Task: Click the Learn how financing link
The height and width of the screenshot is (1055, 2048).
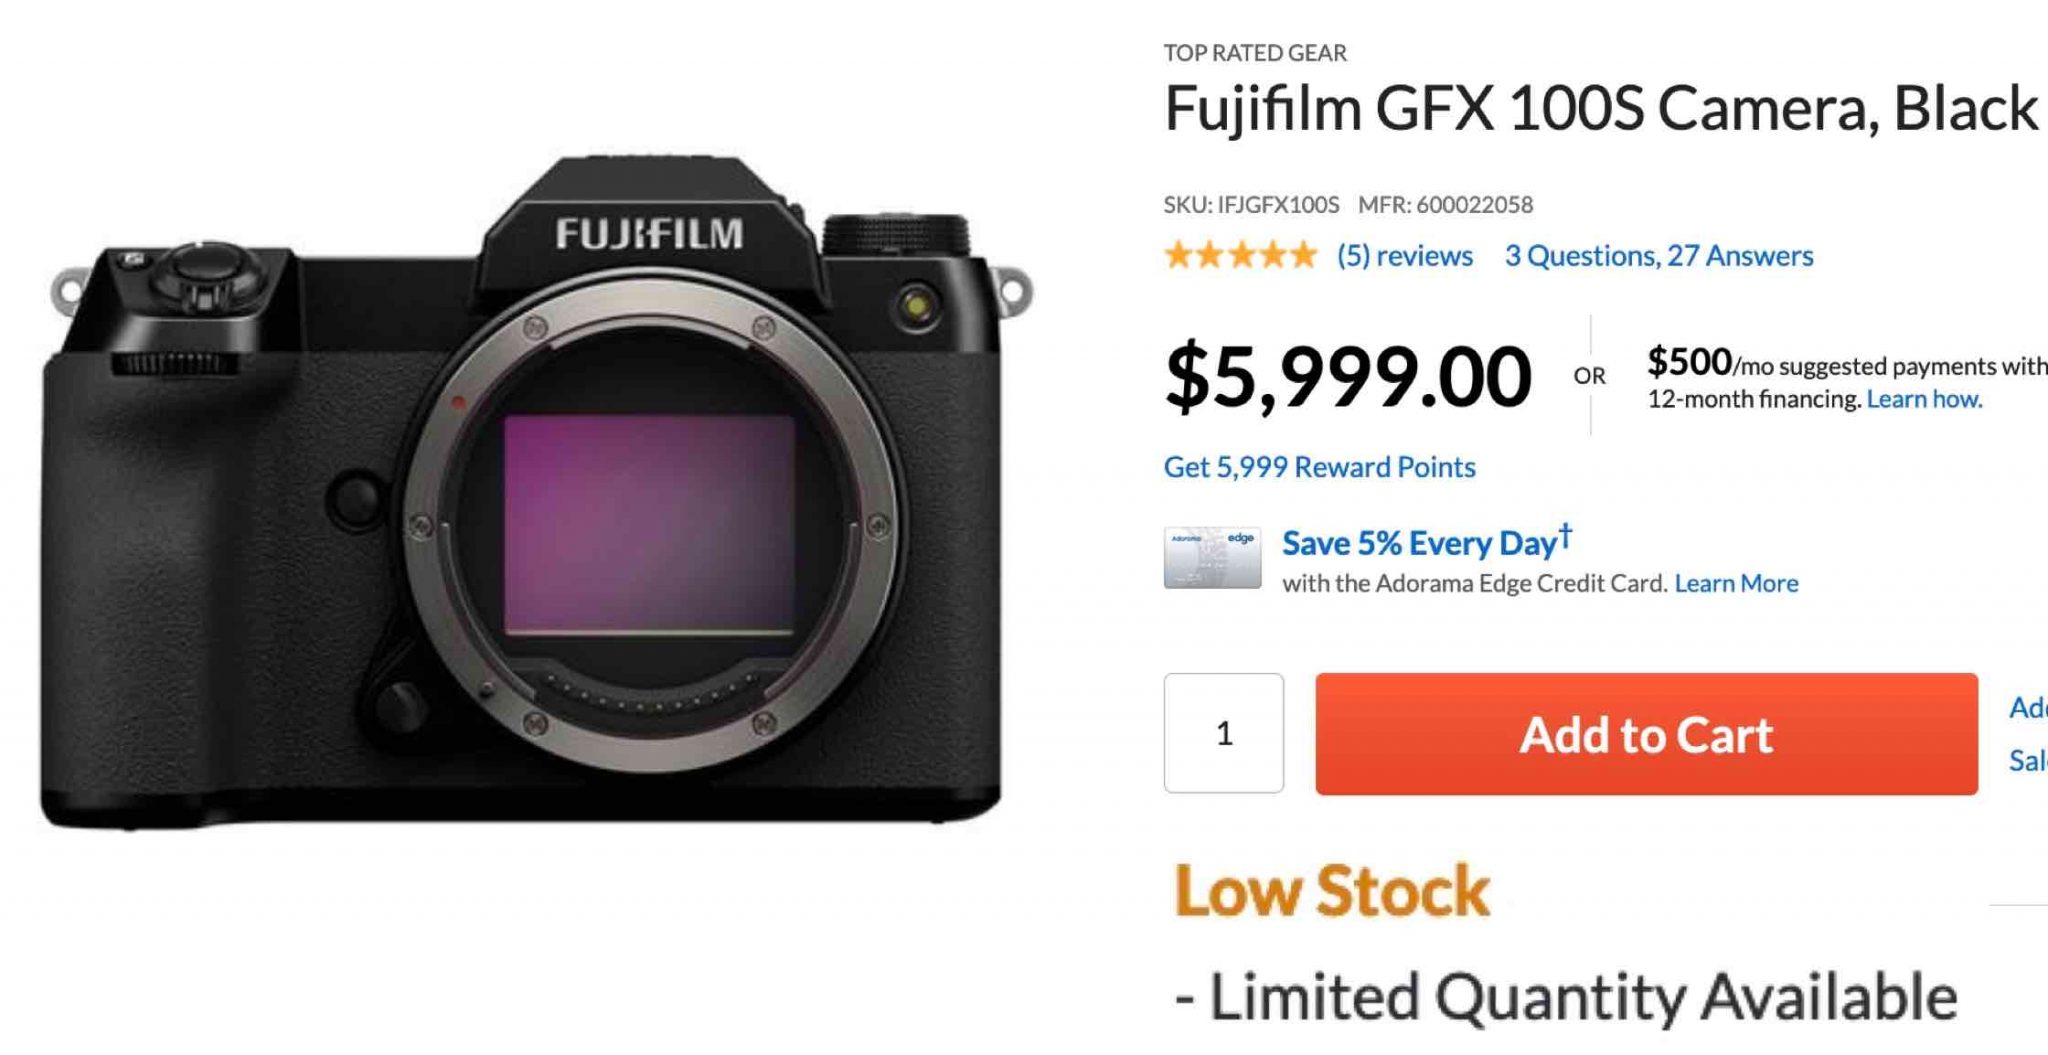Action: [x=1924, y=399]
